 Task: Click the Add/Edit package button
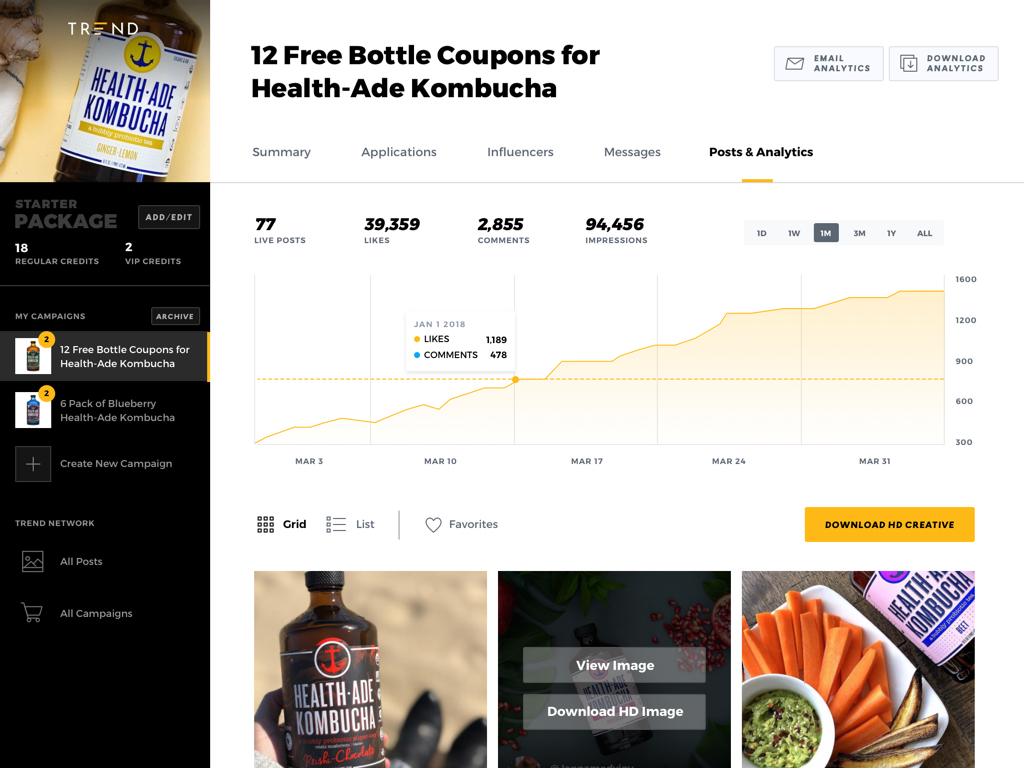tap(168, 217)
